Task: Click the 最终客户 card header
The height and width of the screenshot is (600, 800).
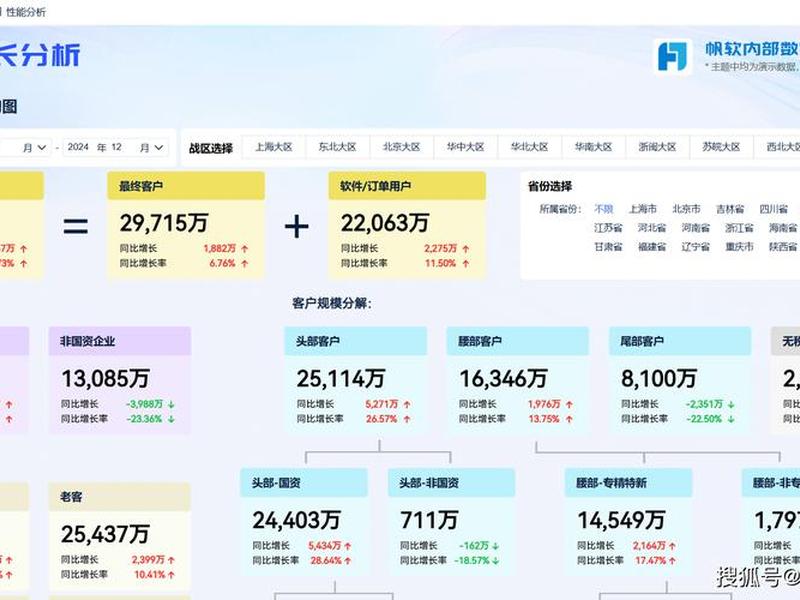Action: tap(186, 186)
